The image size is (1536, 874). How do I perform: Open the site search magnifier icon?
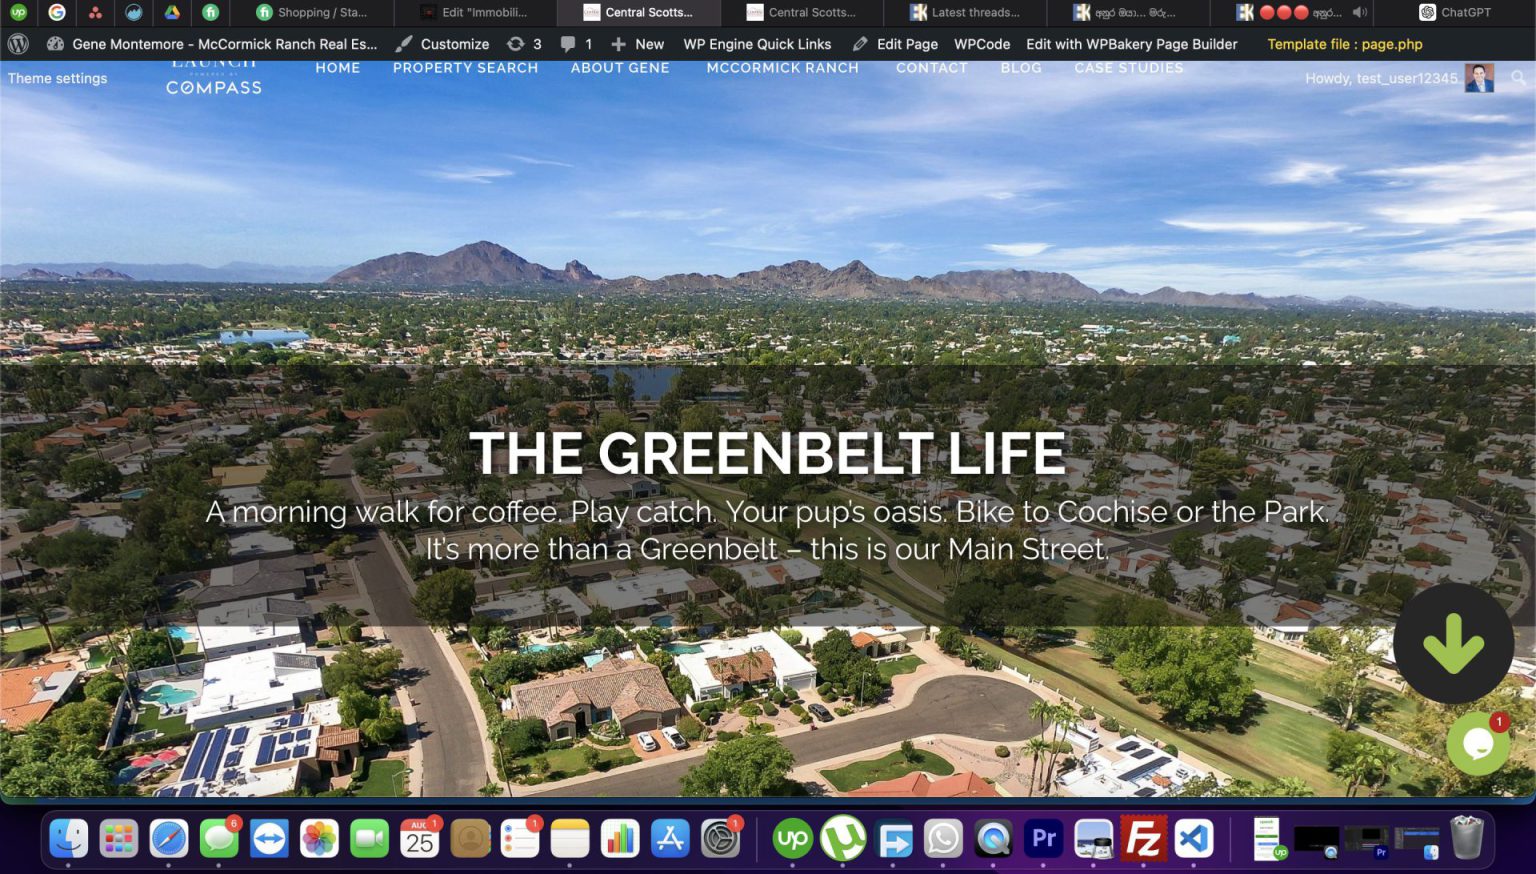point(1518,78)
